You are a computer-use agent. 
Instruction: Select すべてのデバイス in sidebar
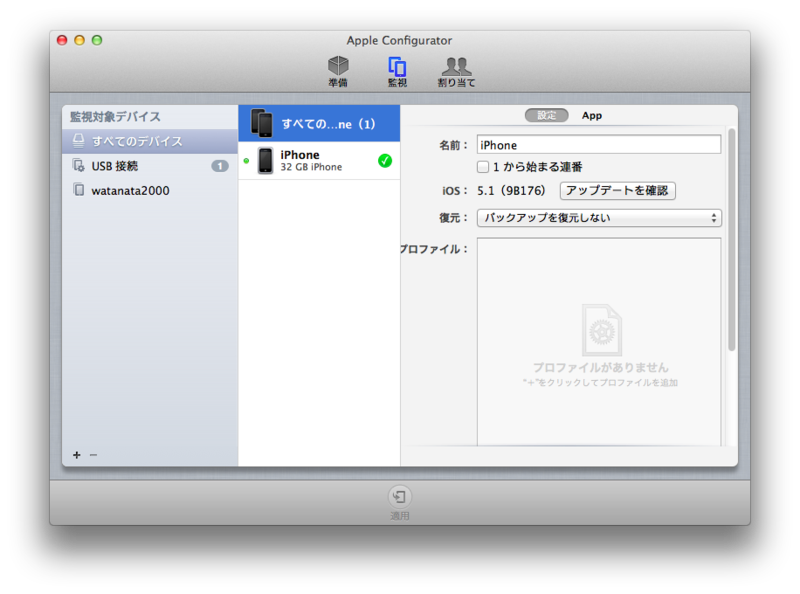click(x=150, y=141)
